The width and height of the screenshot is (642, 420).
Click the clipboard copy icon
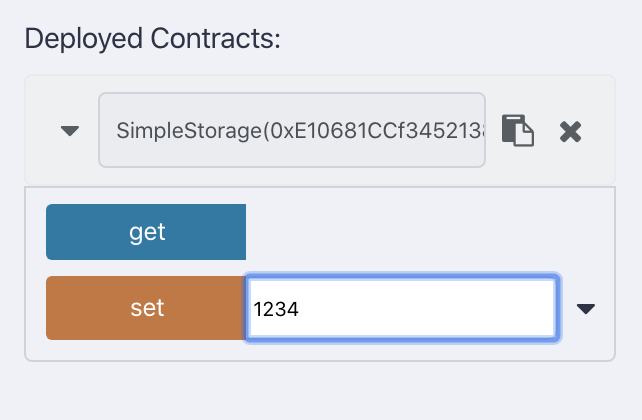(x=517, y=131)
